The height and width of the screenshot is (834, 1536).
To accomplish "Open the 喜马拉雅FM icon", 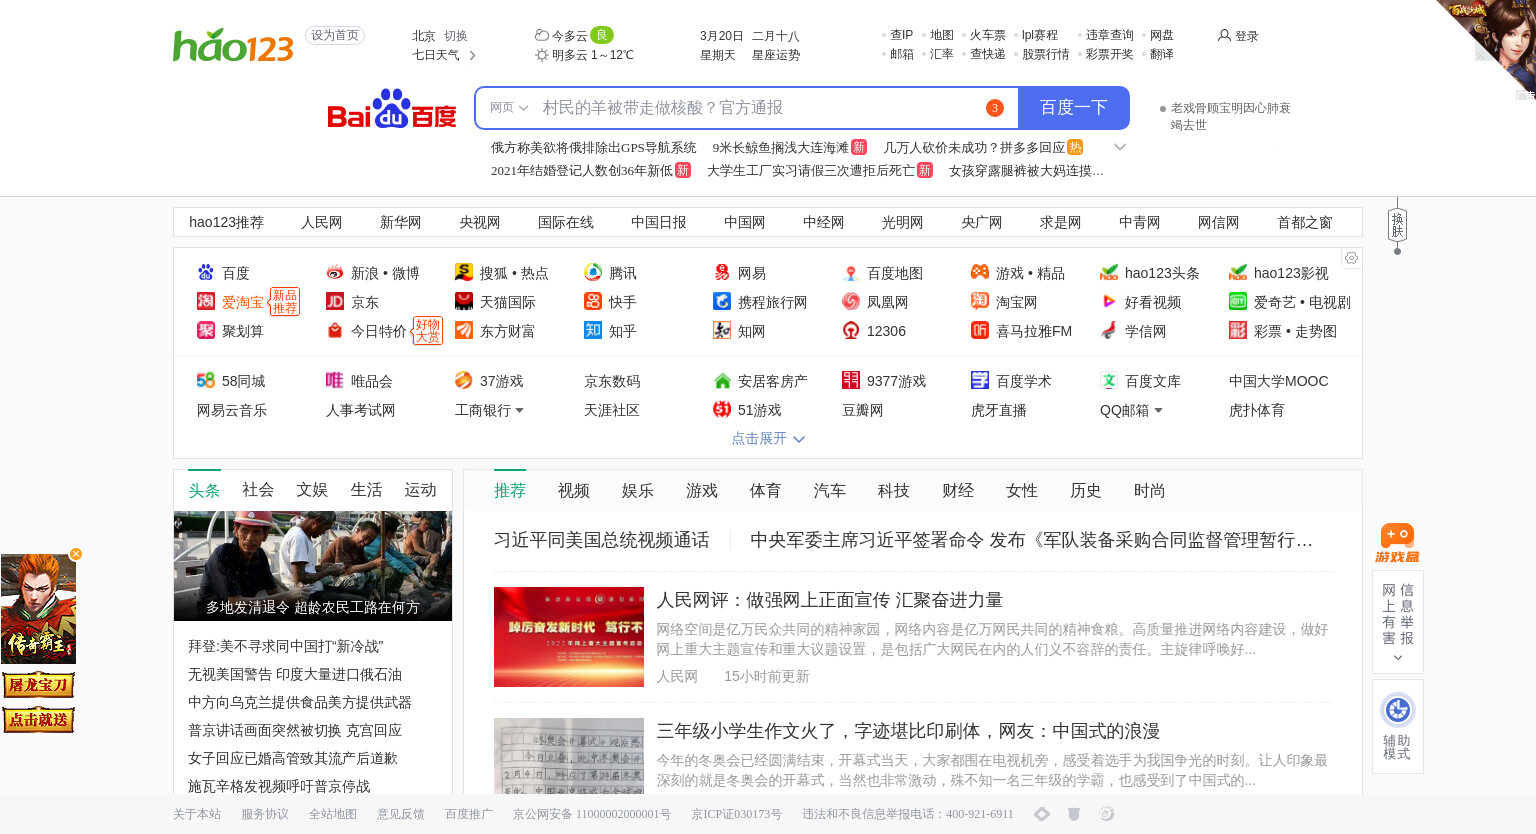I will 980,330.
